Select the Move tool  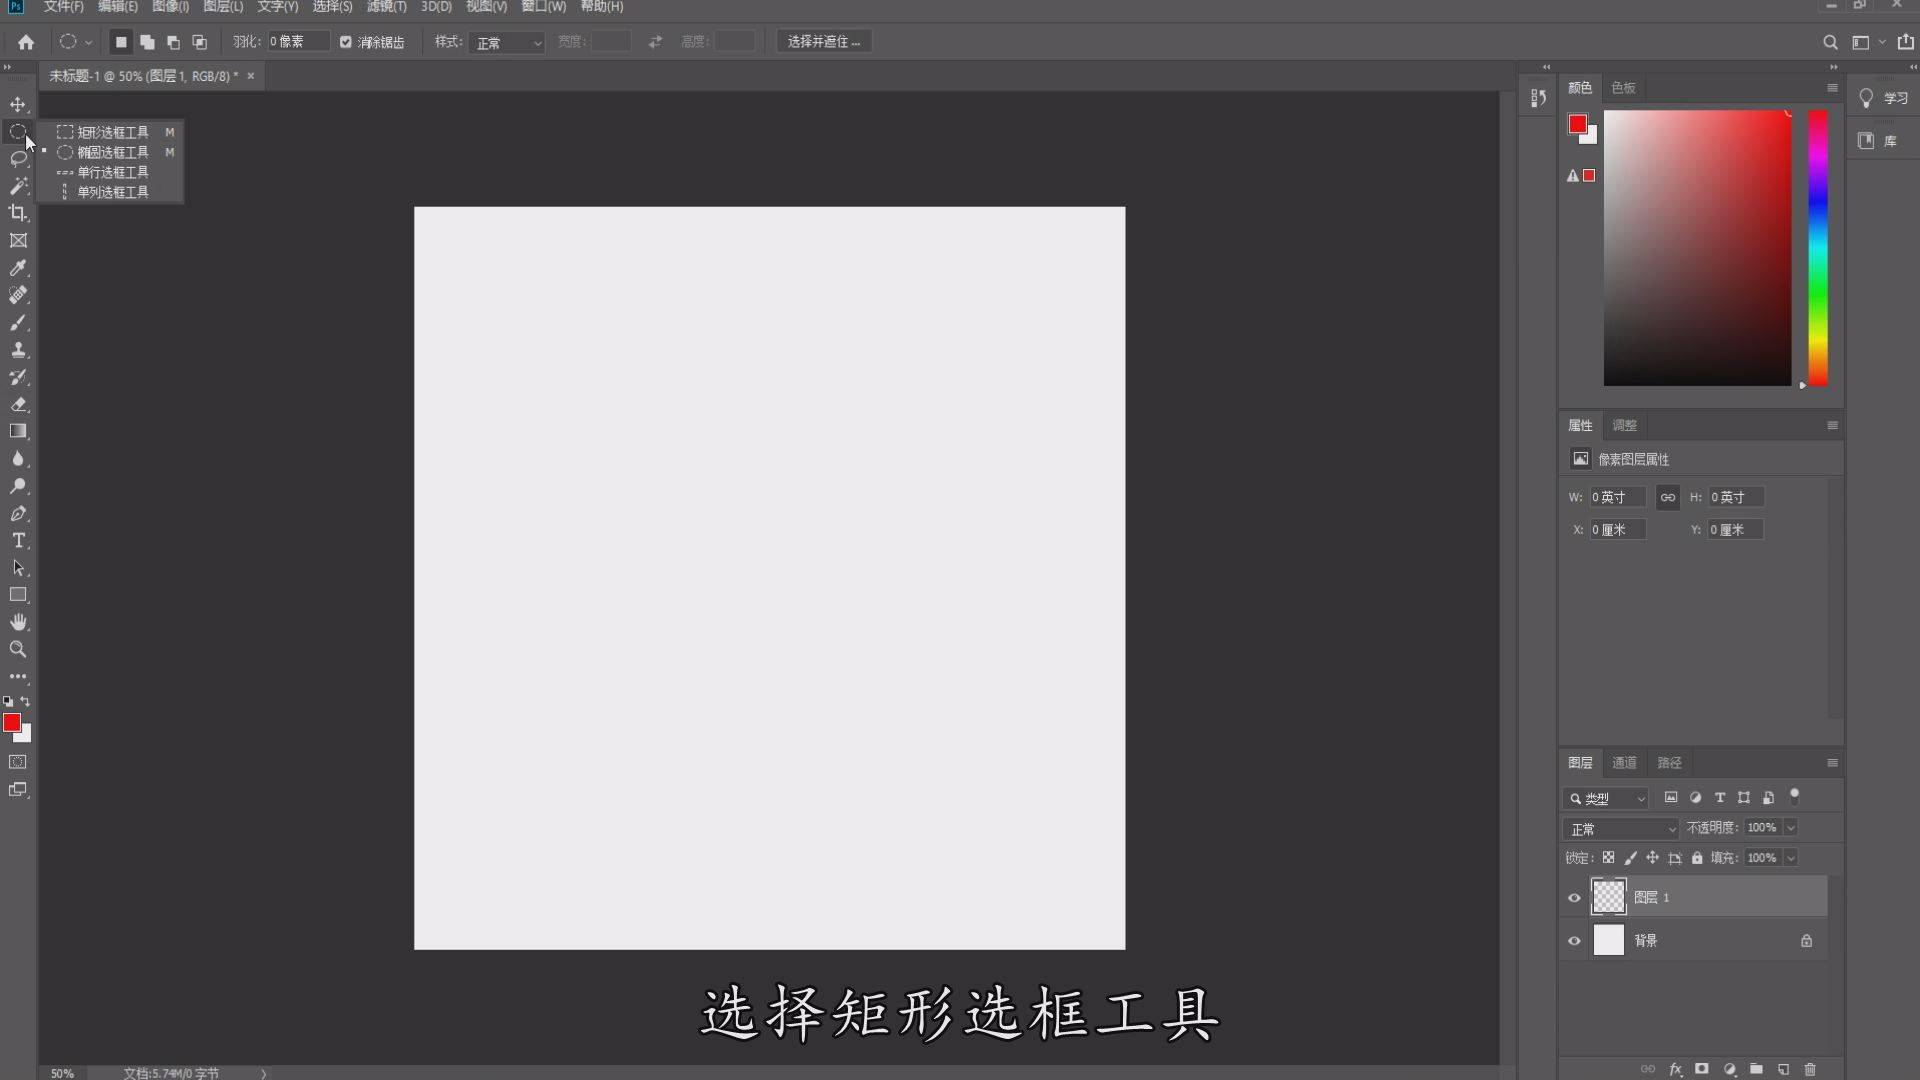coord(18,104)
